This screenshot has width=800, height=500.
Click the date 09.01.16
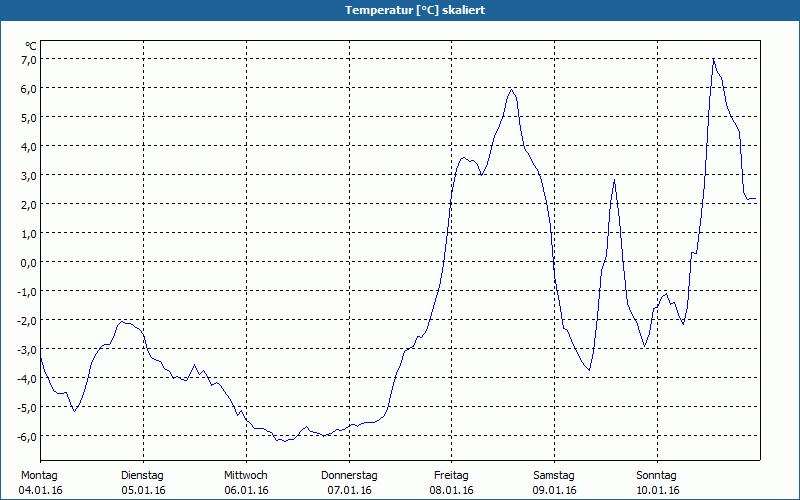click(x=555, y=490)
